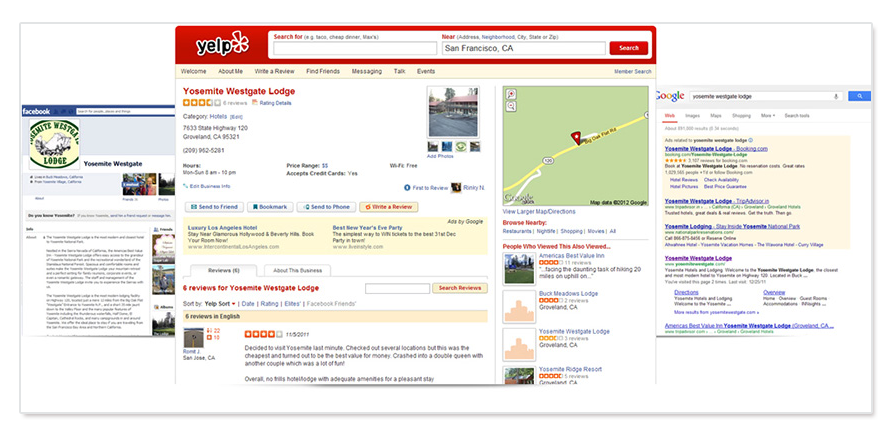Open the first small photo thumbnail under lodge photo
Viewport: 892px width, 435px height.
coord(433,147)
